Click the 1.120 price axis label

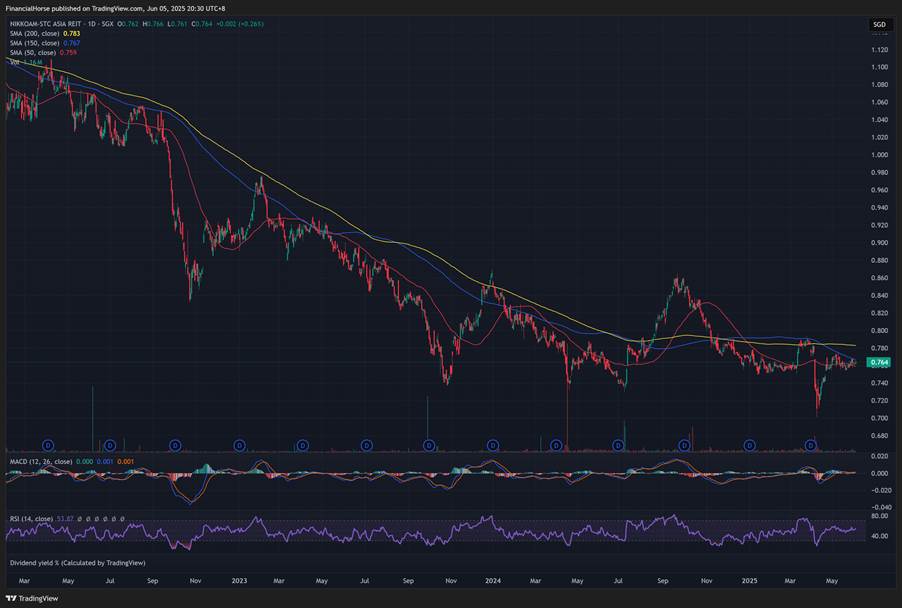tap(880, 50)
